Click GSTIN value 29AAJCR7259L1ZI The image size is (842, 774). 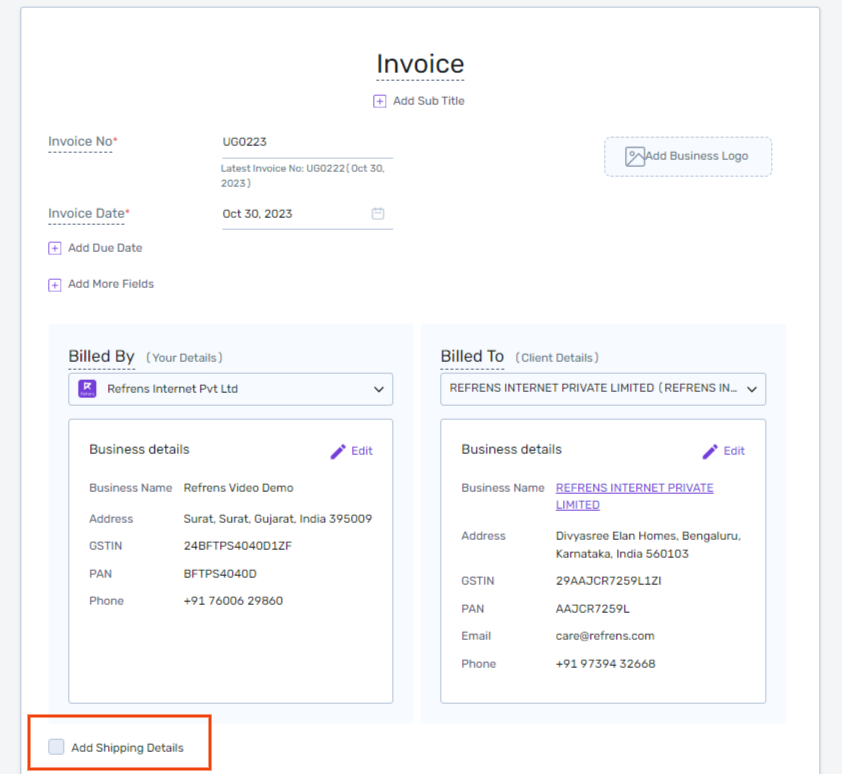click(x=608, y=581)
